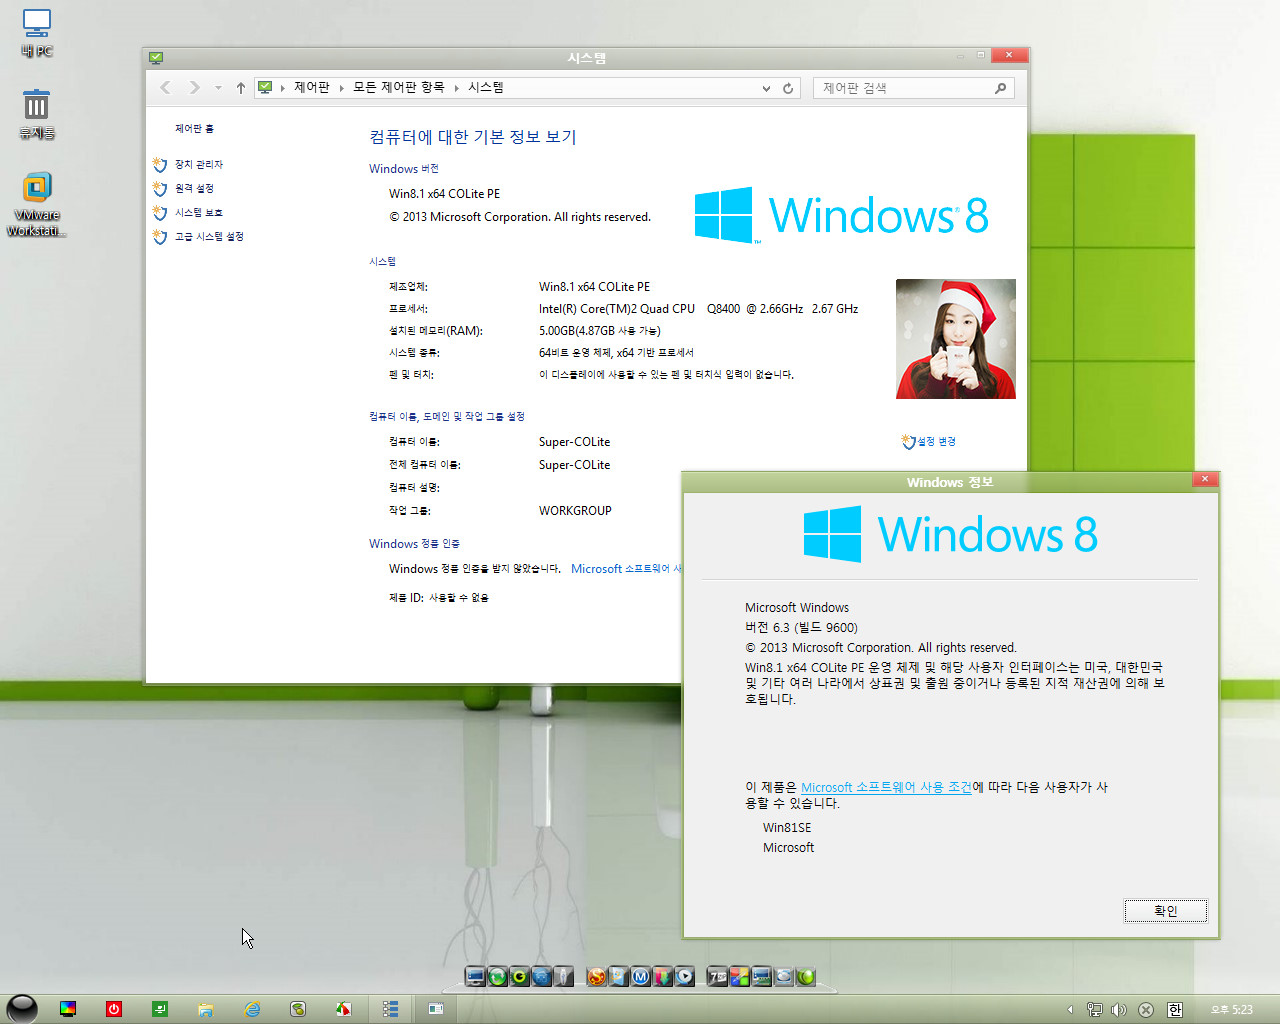This screenshot has width=1280, height=1024.
Task: Launch VMware Workstation from desktop
Action: pos(37,204)
